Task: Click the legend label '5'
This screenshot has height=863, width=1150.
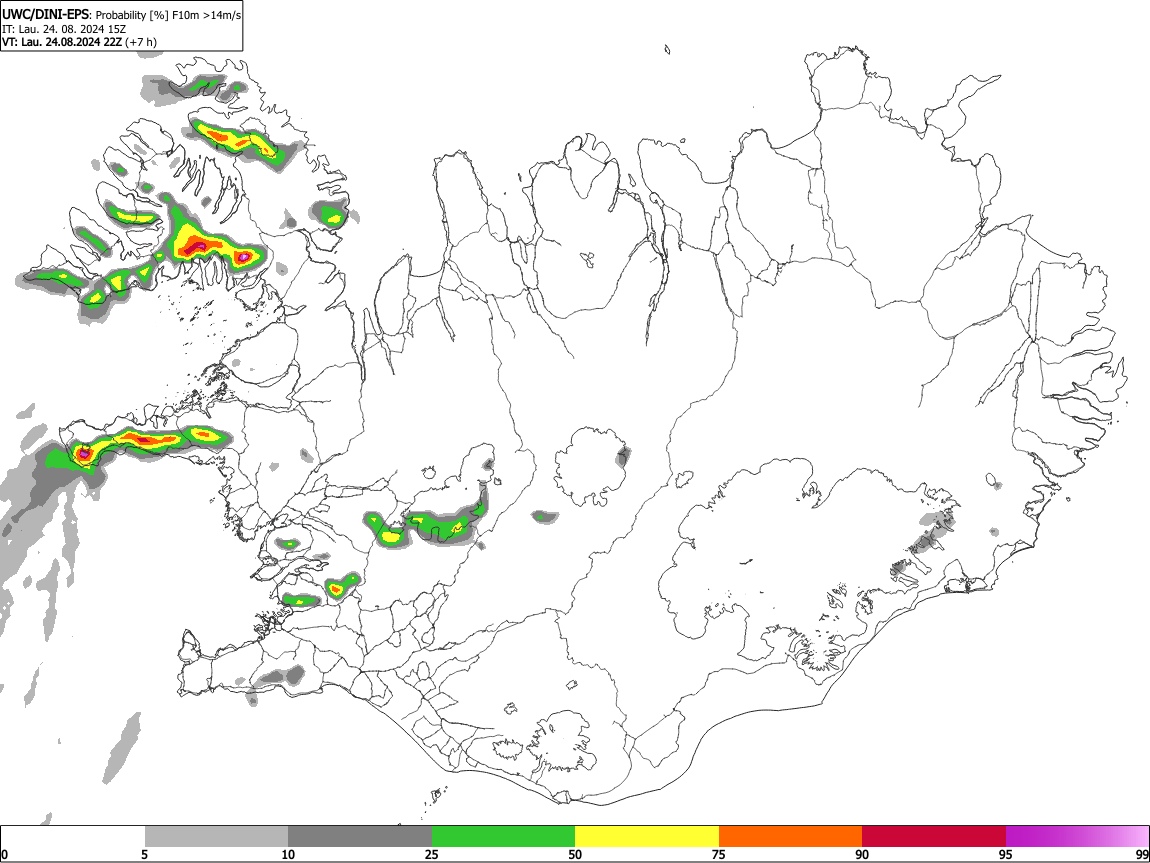Action: pos(144,854)
